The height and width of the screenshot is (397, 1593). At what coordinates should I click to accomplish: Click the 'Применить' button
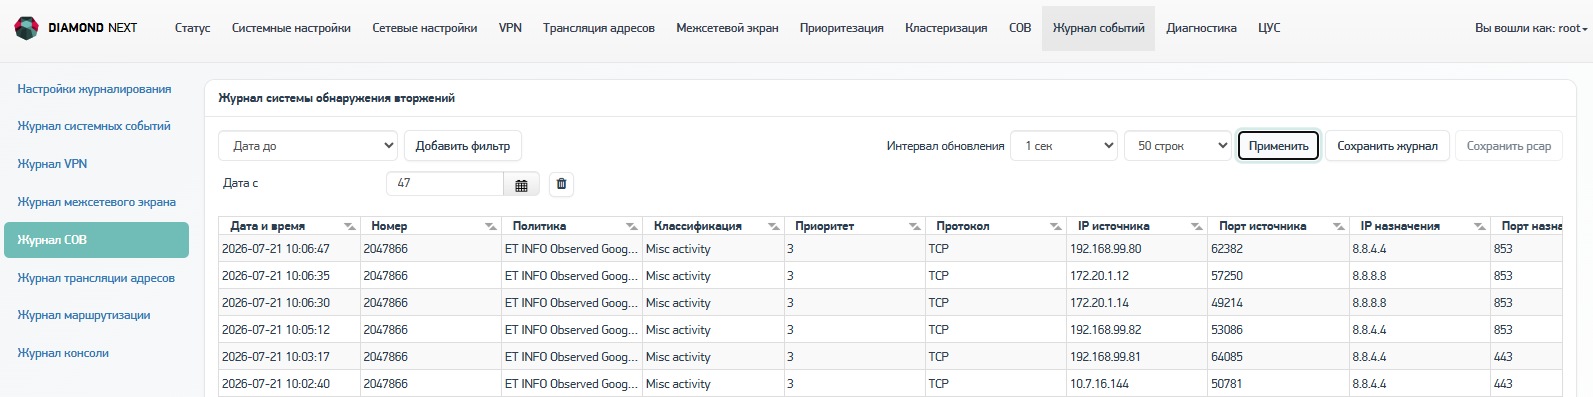pos(1279,146)
